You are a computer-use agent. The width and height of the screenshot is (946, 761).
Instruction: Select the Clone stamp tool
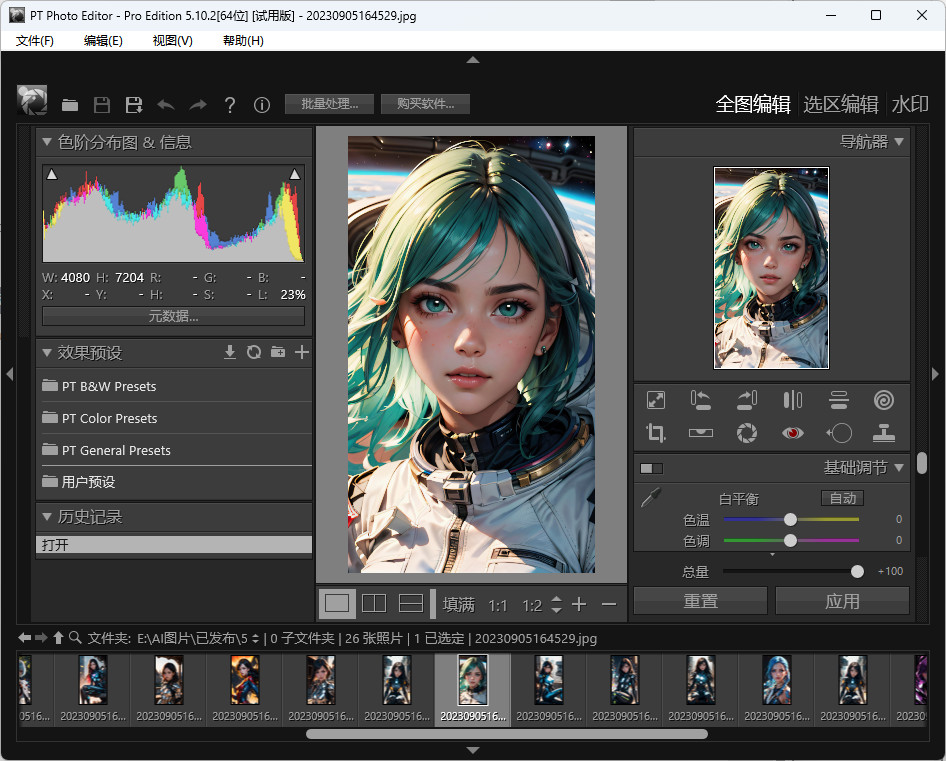click(884, 433)
